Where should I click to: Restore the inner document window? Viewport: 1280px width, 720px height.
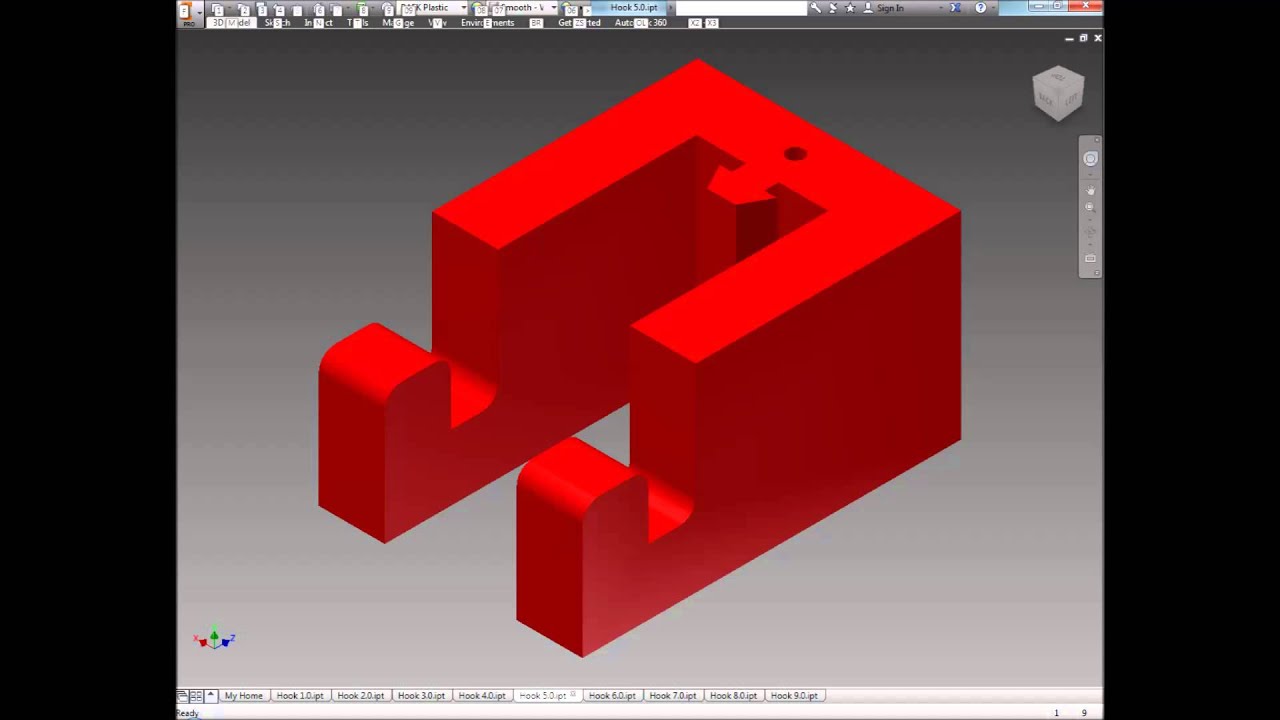(x=1083, y=38)
